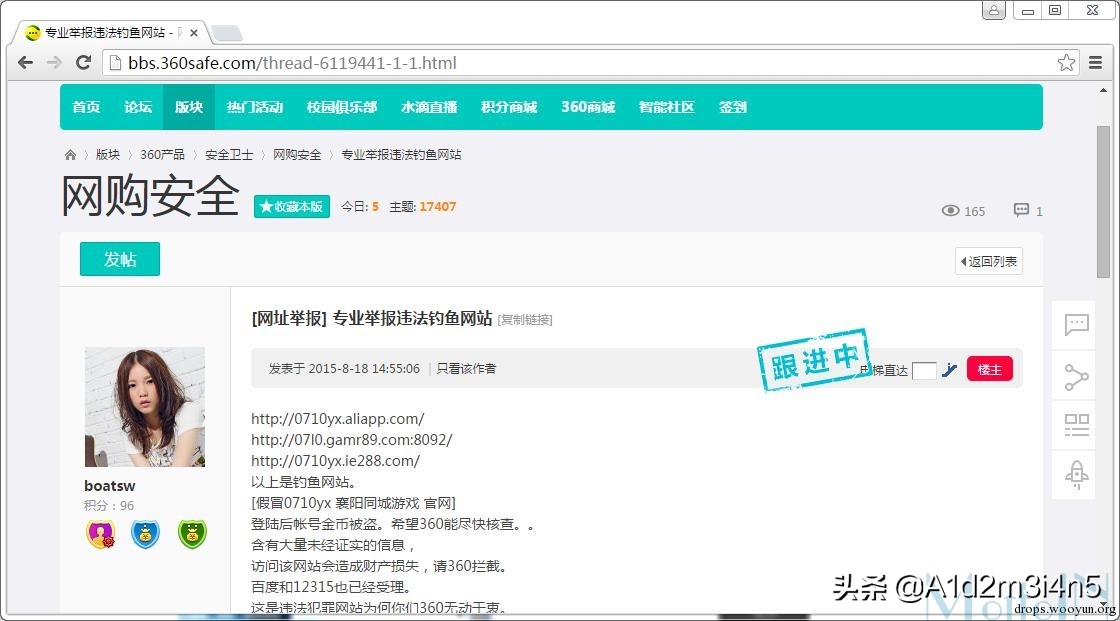Viewport: 1120px width, 621px height.
Task: Click the 复制链接 link
Action: (x=525, y=319)
